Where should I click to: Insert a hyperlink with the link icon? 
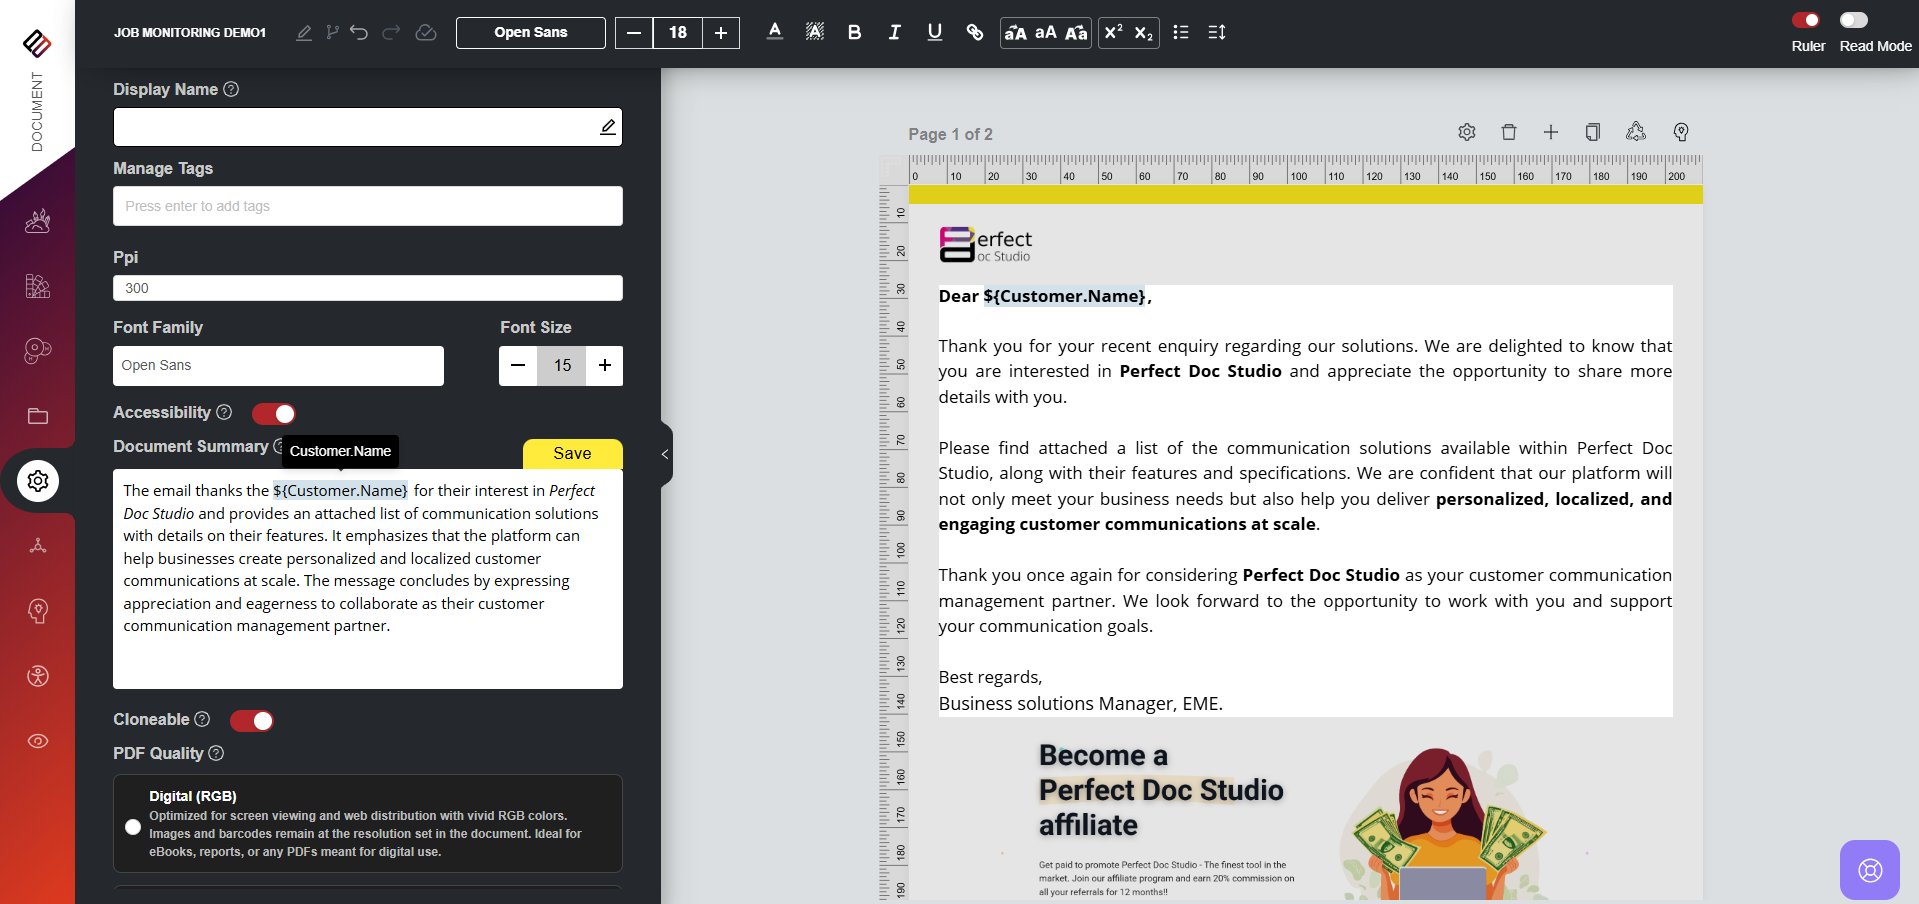974,33
